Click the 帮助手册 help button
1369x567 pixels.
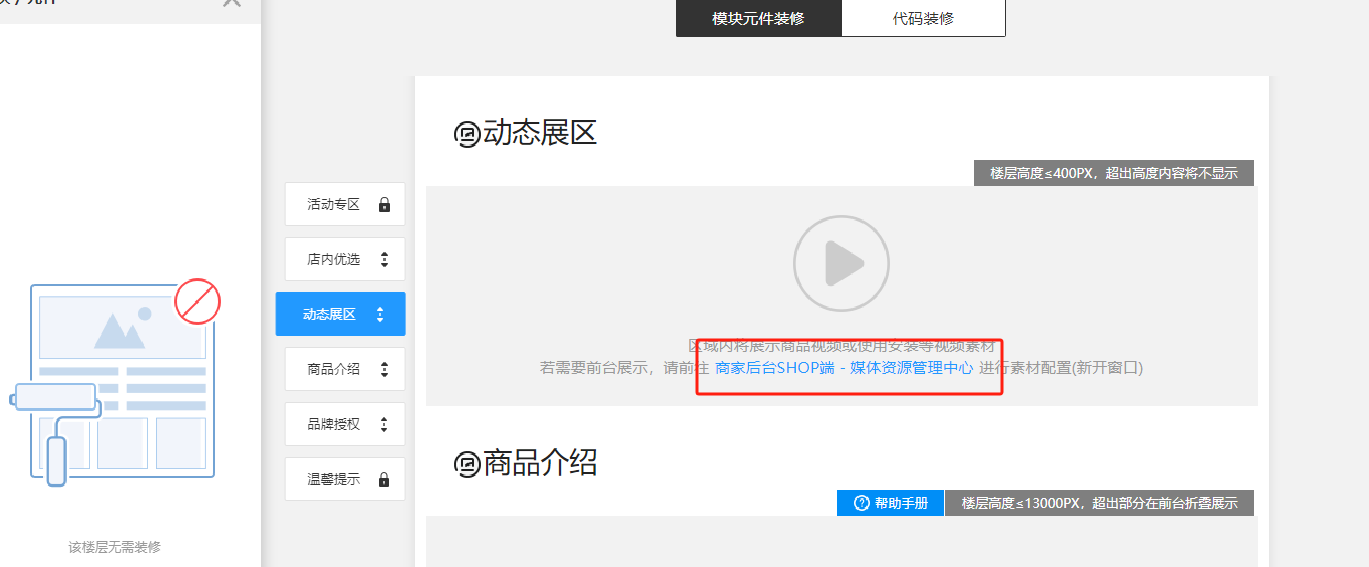click(890, 503)
